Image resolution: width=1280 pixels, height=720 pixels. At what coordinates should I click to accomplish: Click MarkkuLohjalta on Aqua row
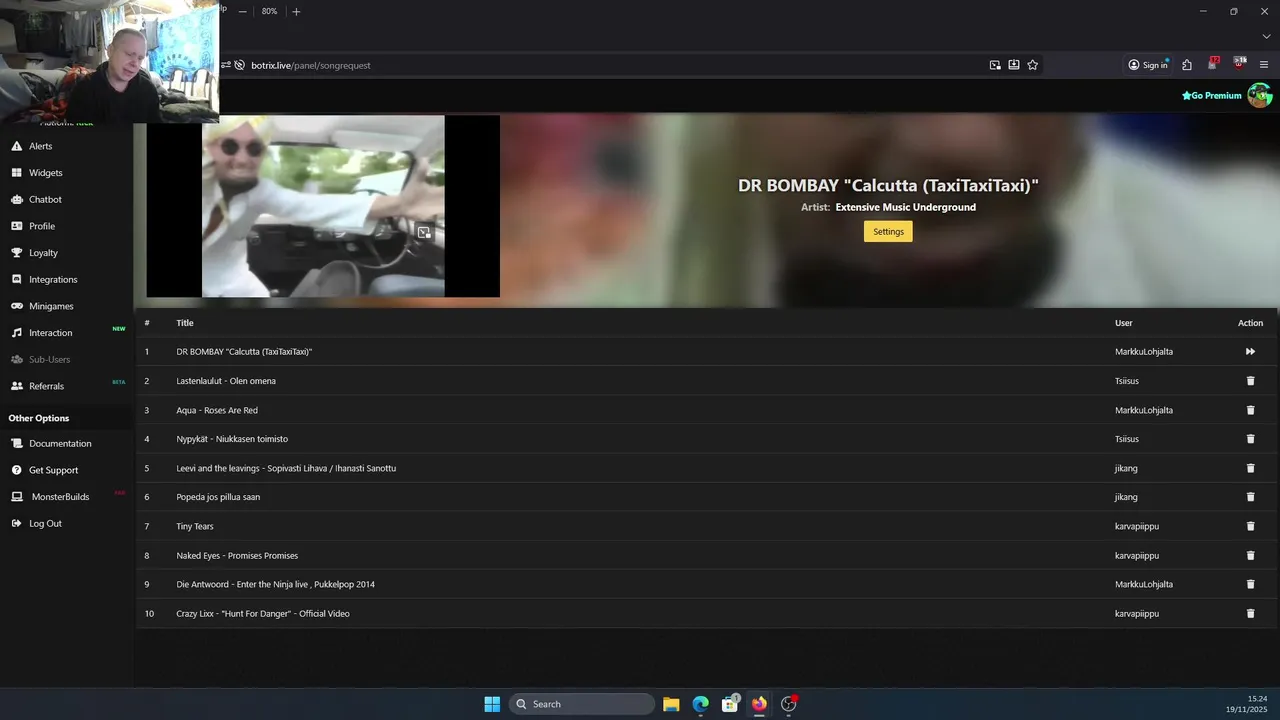(1144, 410)
